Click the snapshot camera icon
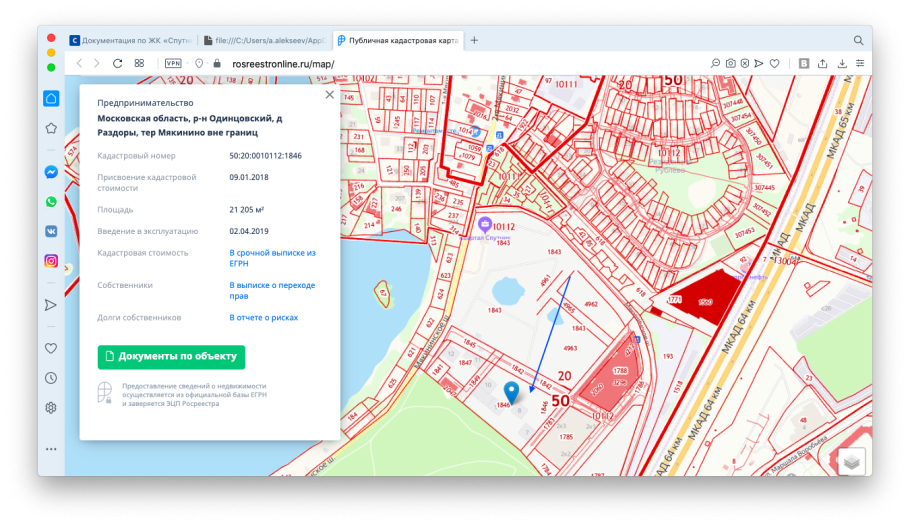910x526 pixels. pyautogui.click(x=730, y=63)
